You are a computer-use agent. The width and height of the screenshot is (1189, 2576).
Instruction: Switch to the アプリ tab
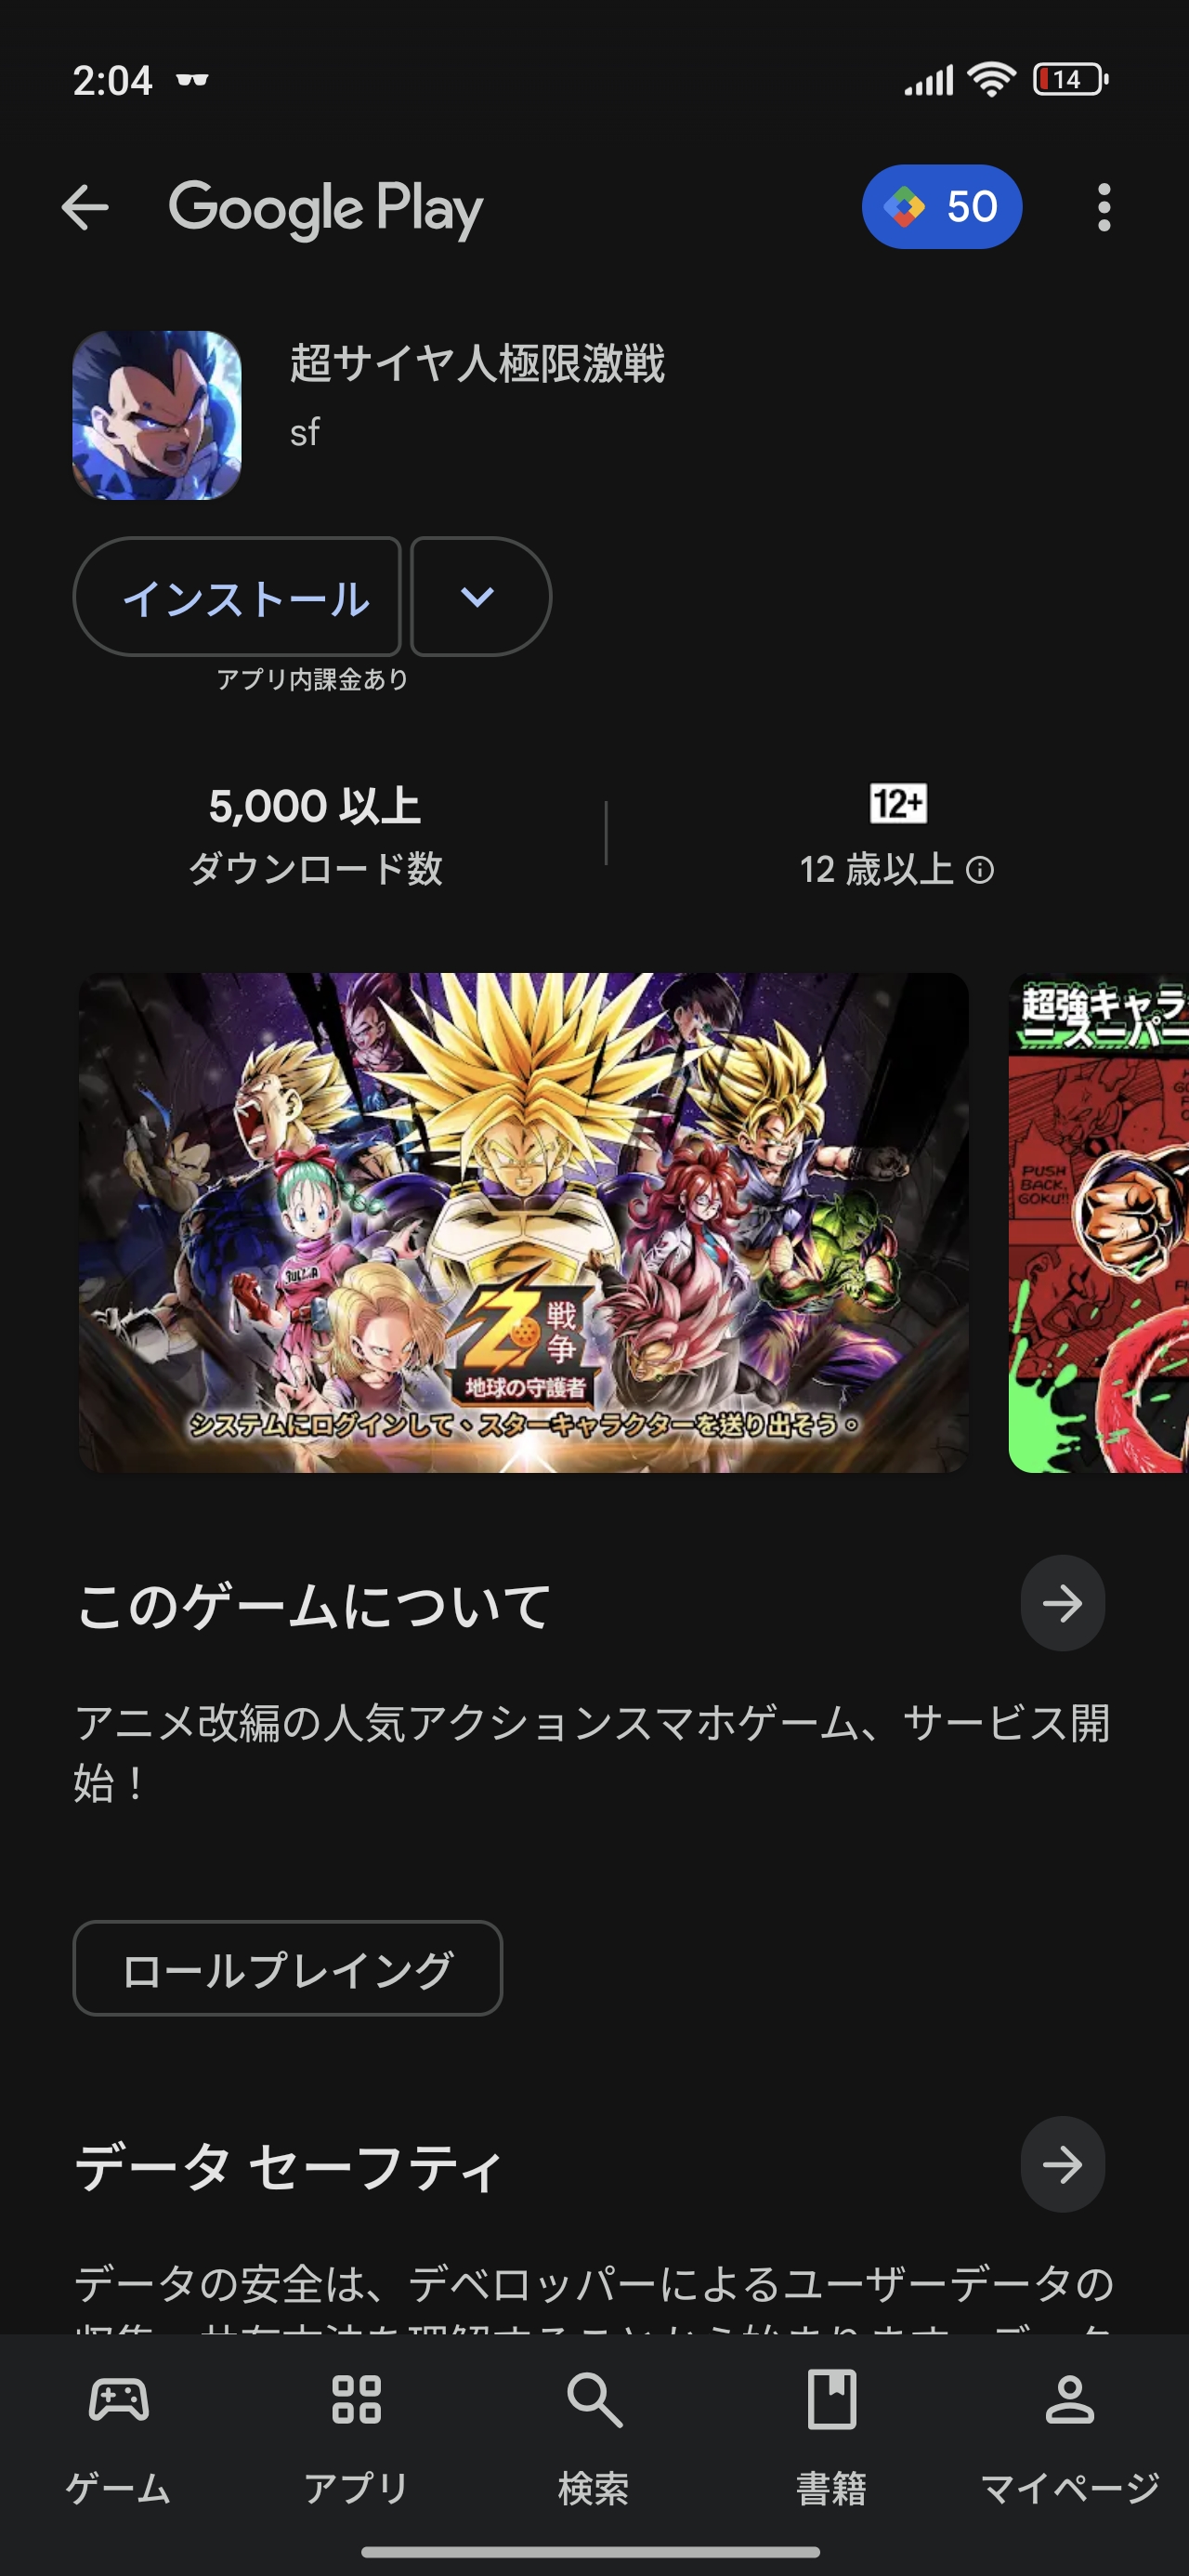(357, 2436)
